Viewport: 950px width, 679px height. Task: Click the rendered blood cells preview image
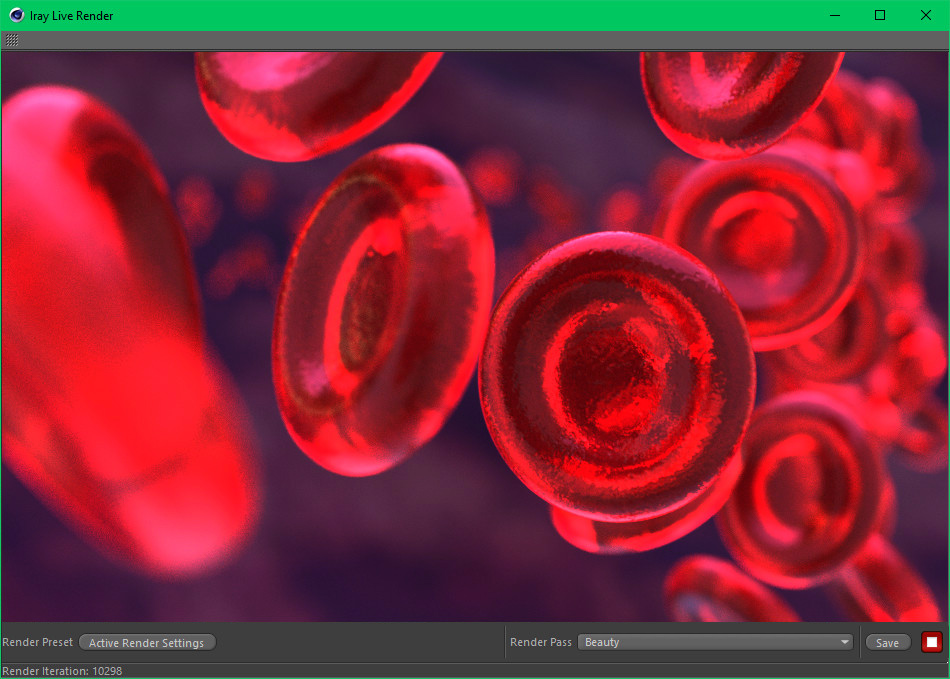pos(474,336)
